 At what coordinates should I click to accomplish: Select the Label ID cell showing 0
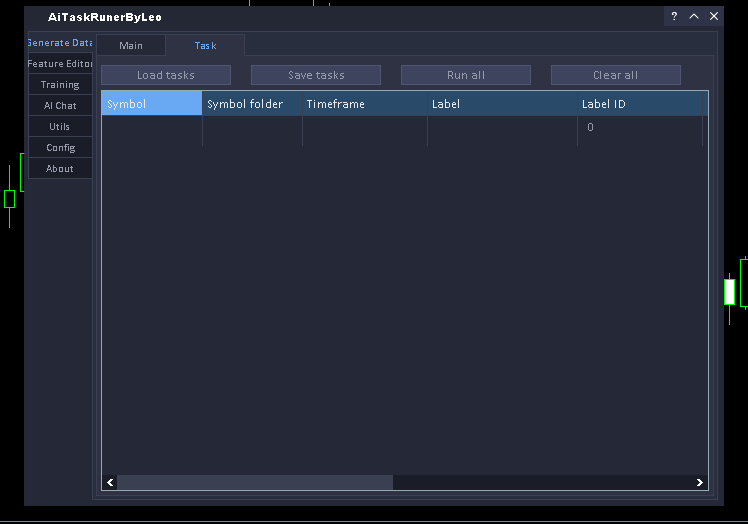639,128
